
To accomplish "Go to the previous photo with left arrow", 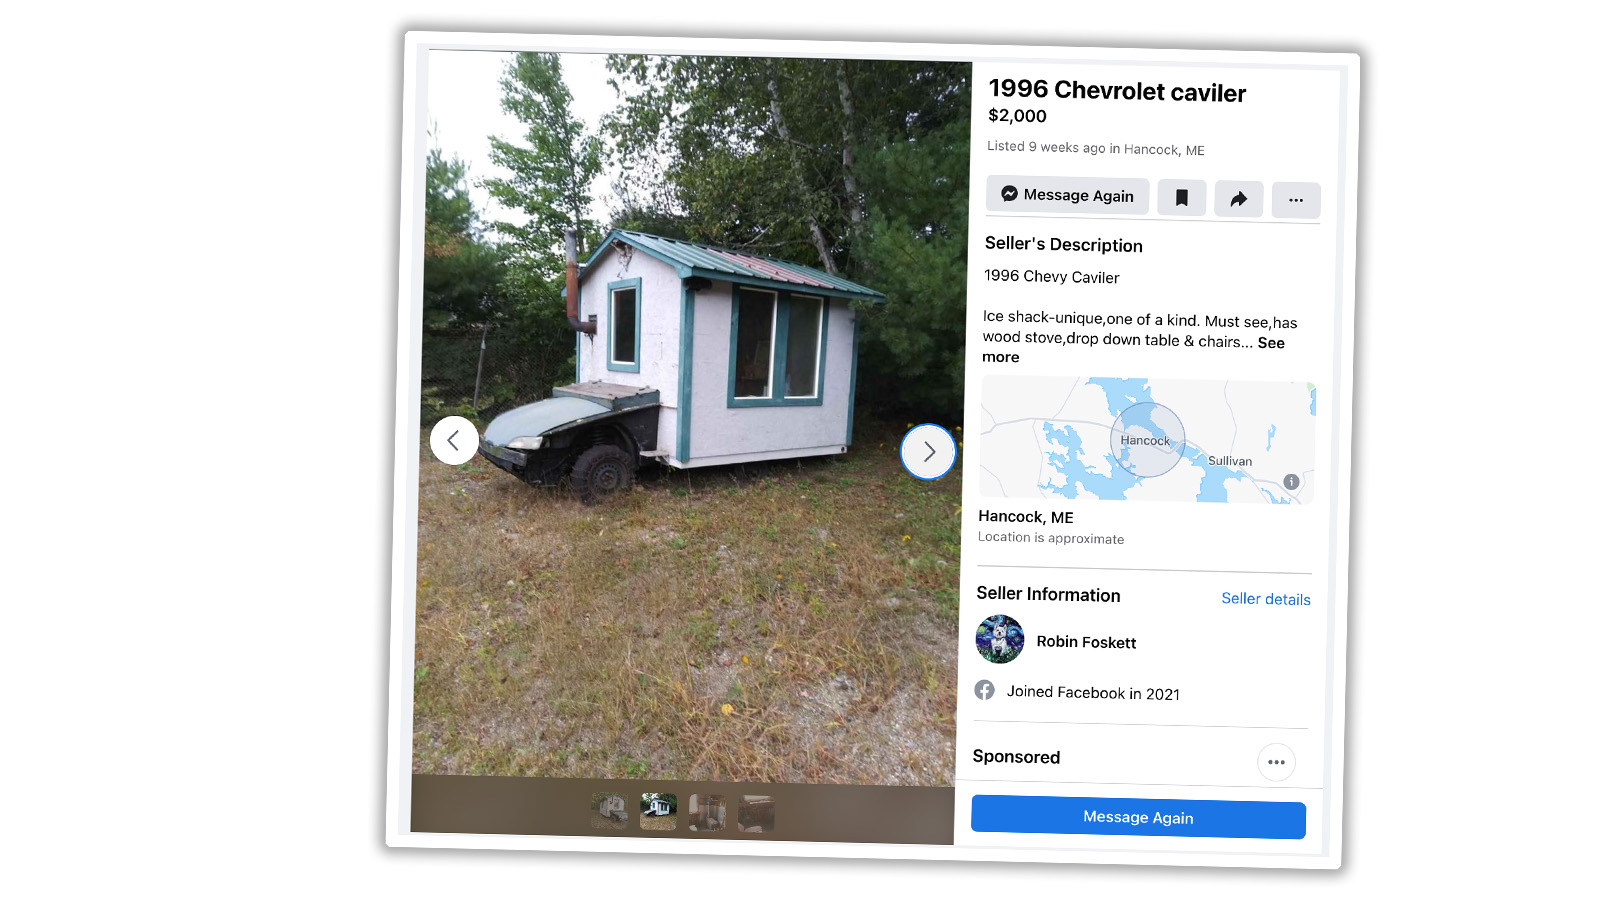I will [454, 440].
